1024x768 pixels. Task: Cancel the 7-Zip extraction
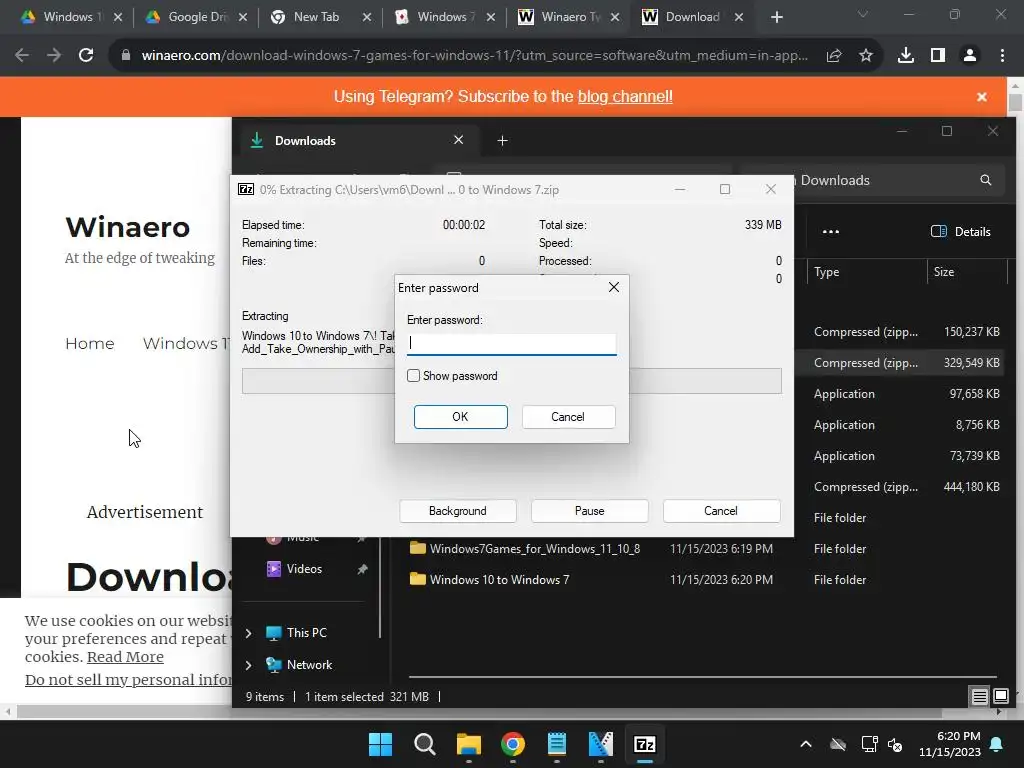click(721, 511)
